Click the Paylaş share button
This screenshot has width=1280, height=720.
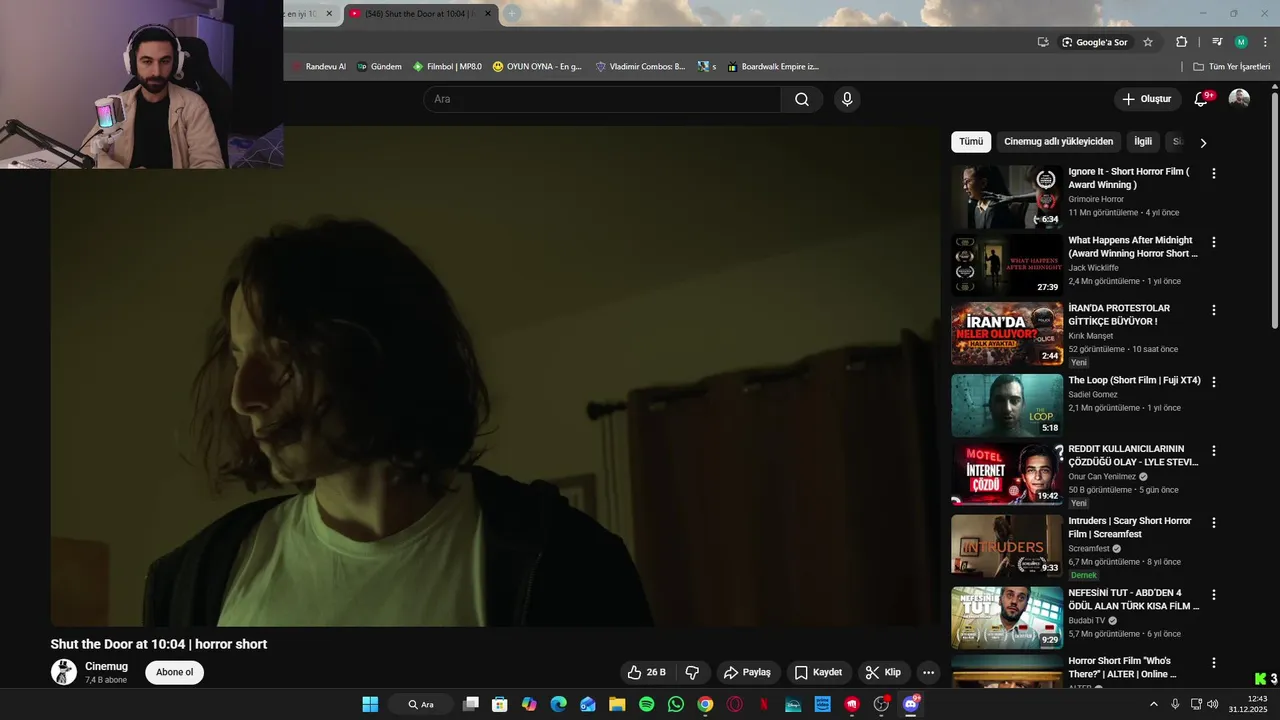coord(747,672)
